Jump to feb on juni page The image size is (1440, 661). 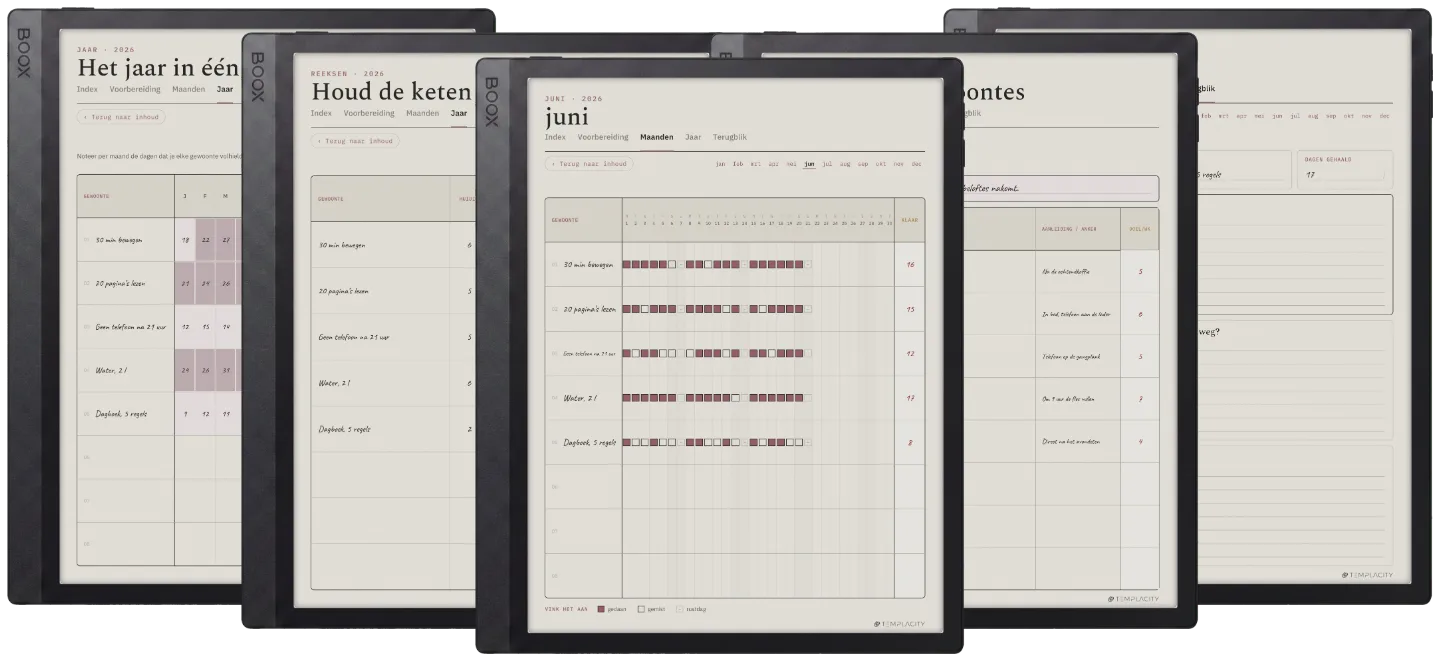[738, 163]
